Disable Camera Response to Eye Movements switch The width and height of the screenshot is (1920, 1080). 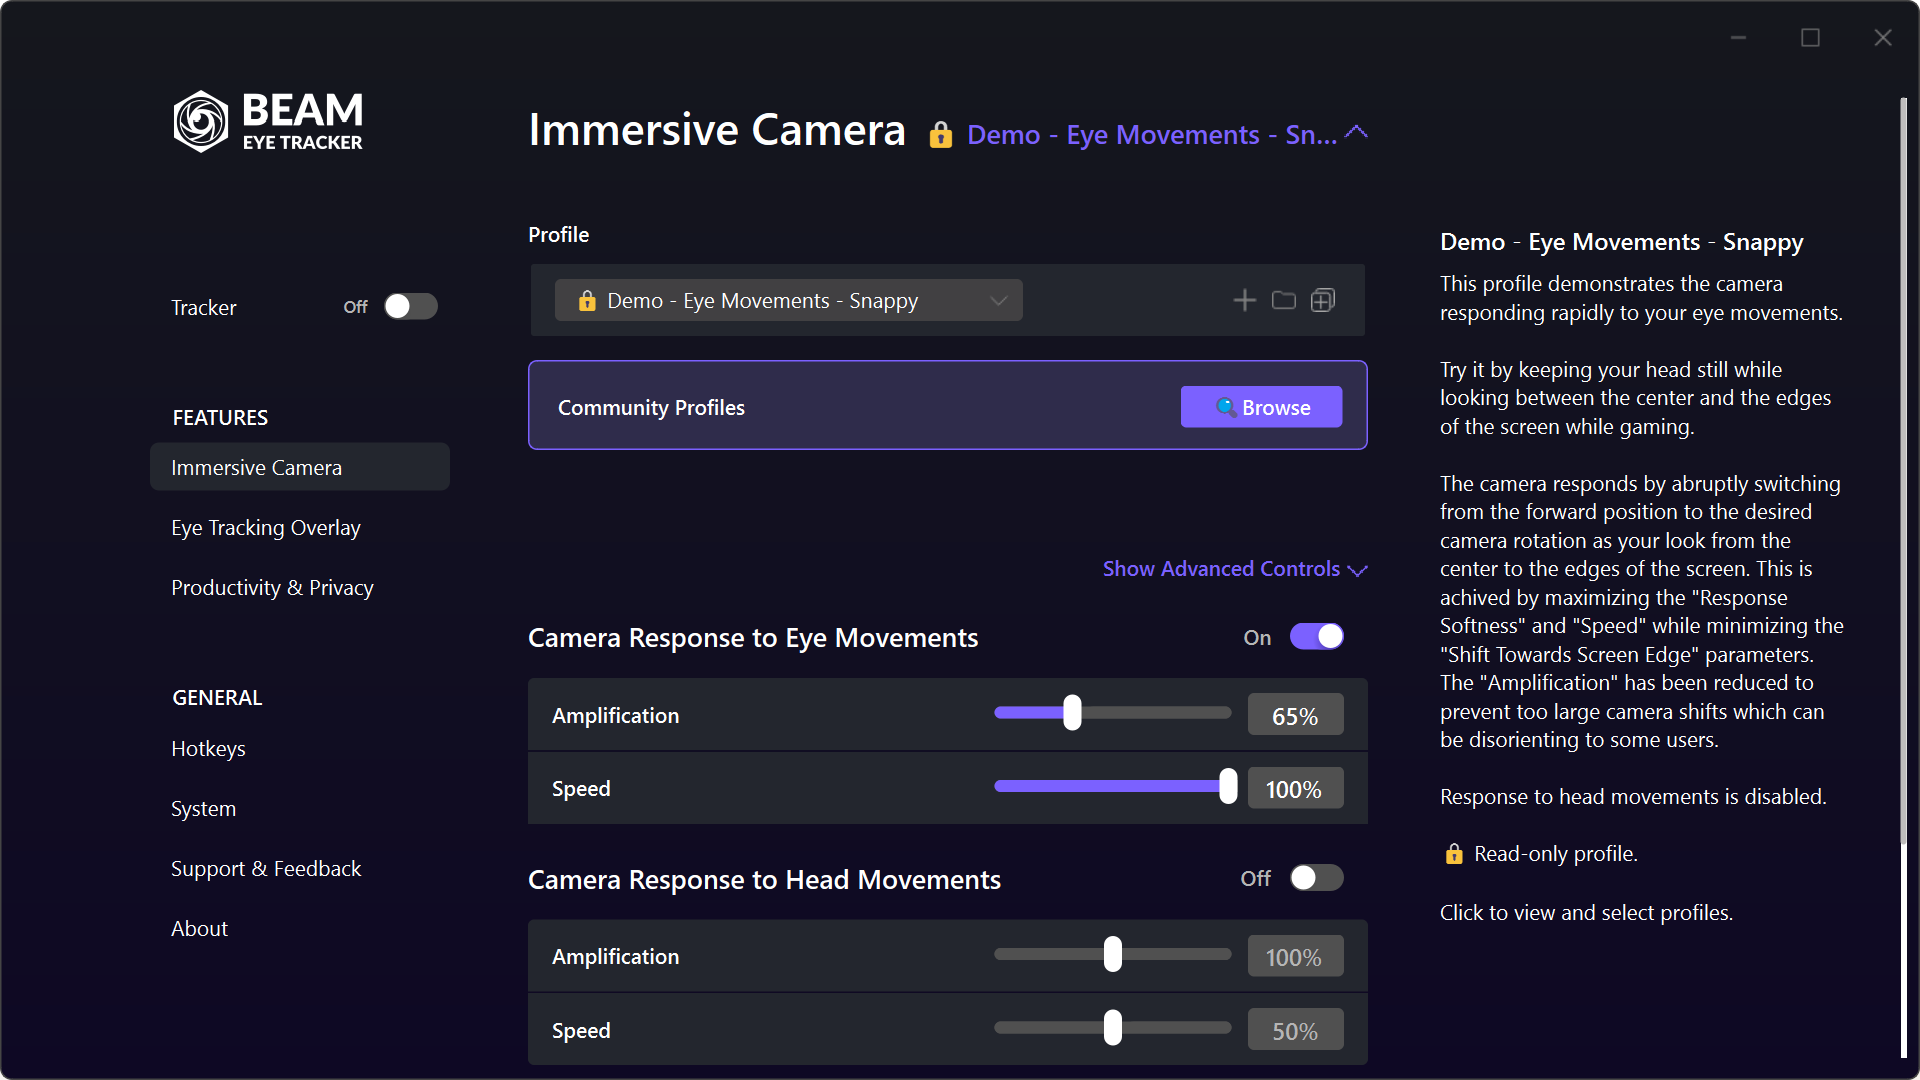[1316, 636]
